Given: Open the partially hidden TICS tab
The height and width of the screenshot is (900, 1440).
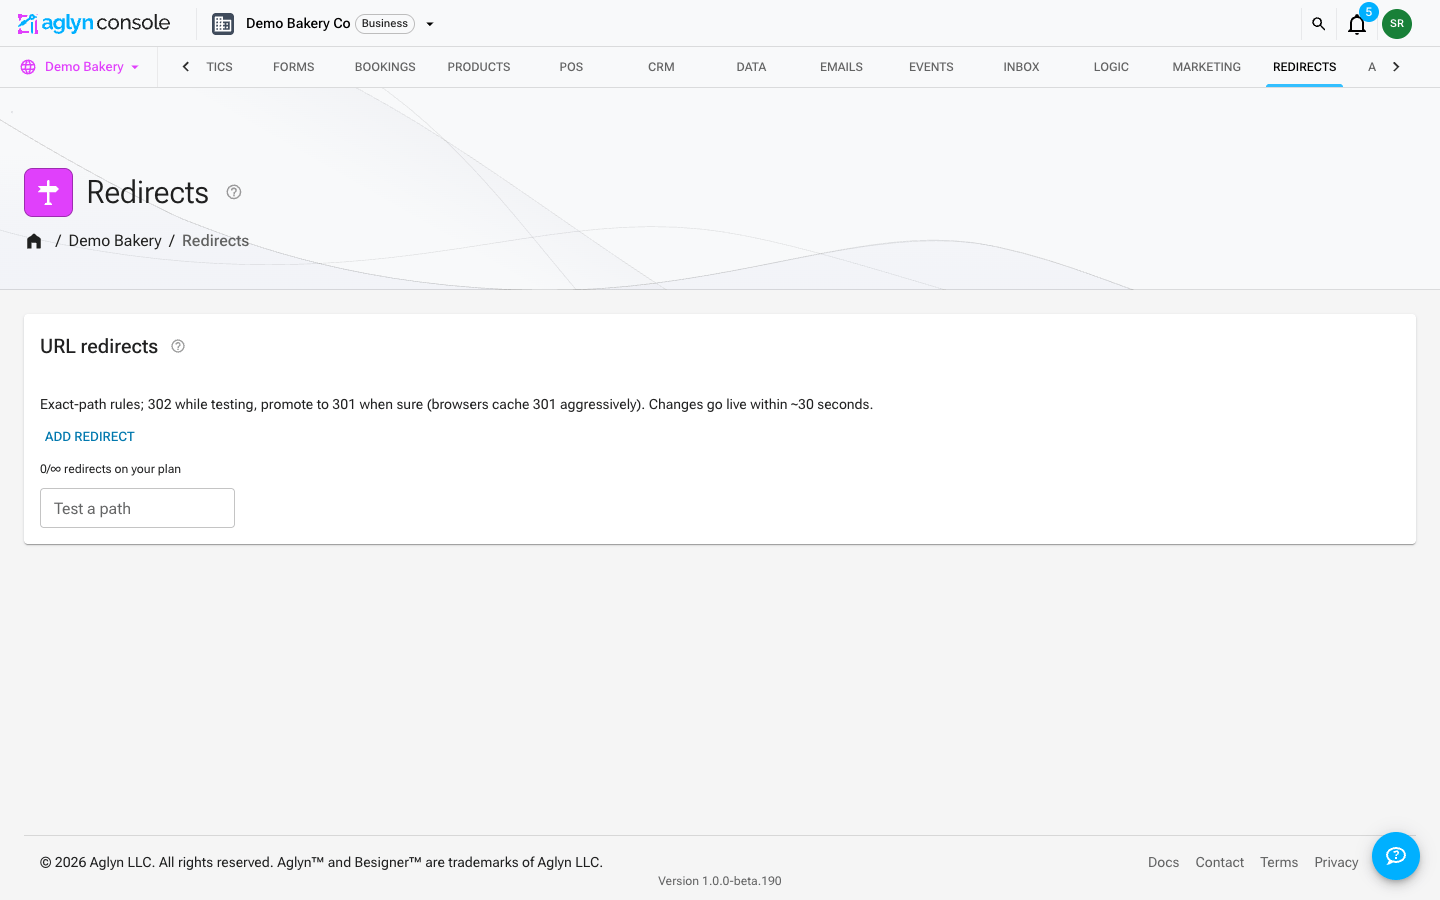Looking at the screenshot, I should point(219,67).
